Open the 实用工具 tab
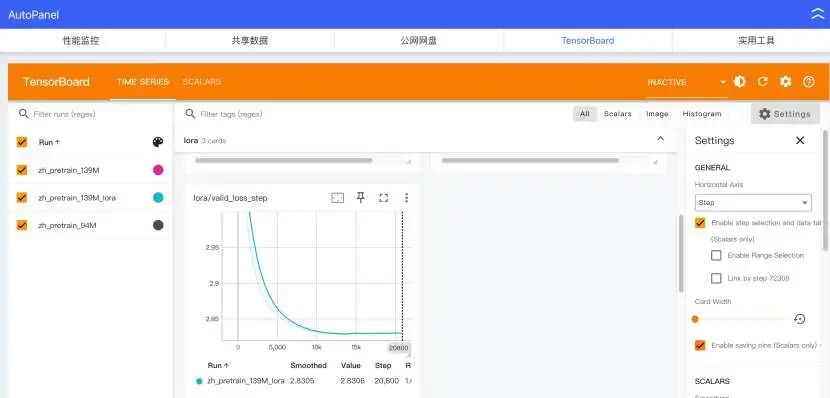830x398 pixels. 756,40
